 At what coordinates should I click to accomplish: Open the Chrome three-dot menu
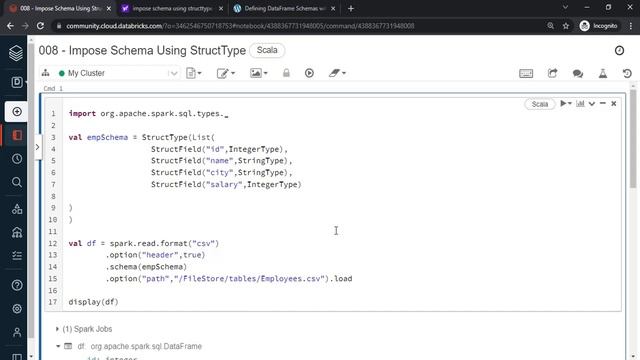pyautogui.click(x=631, y=26)
